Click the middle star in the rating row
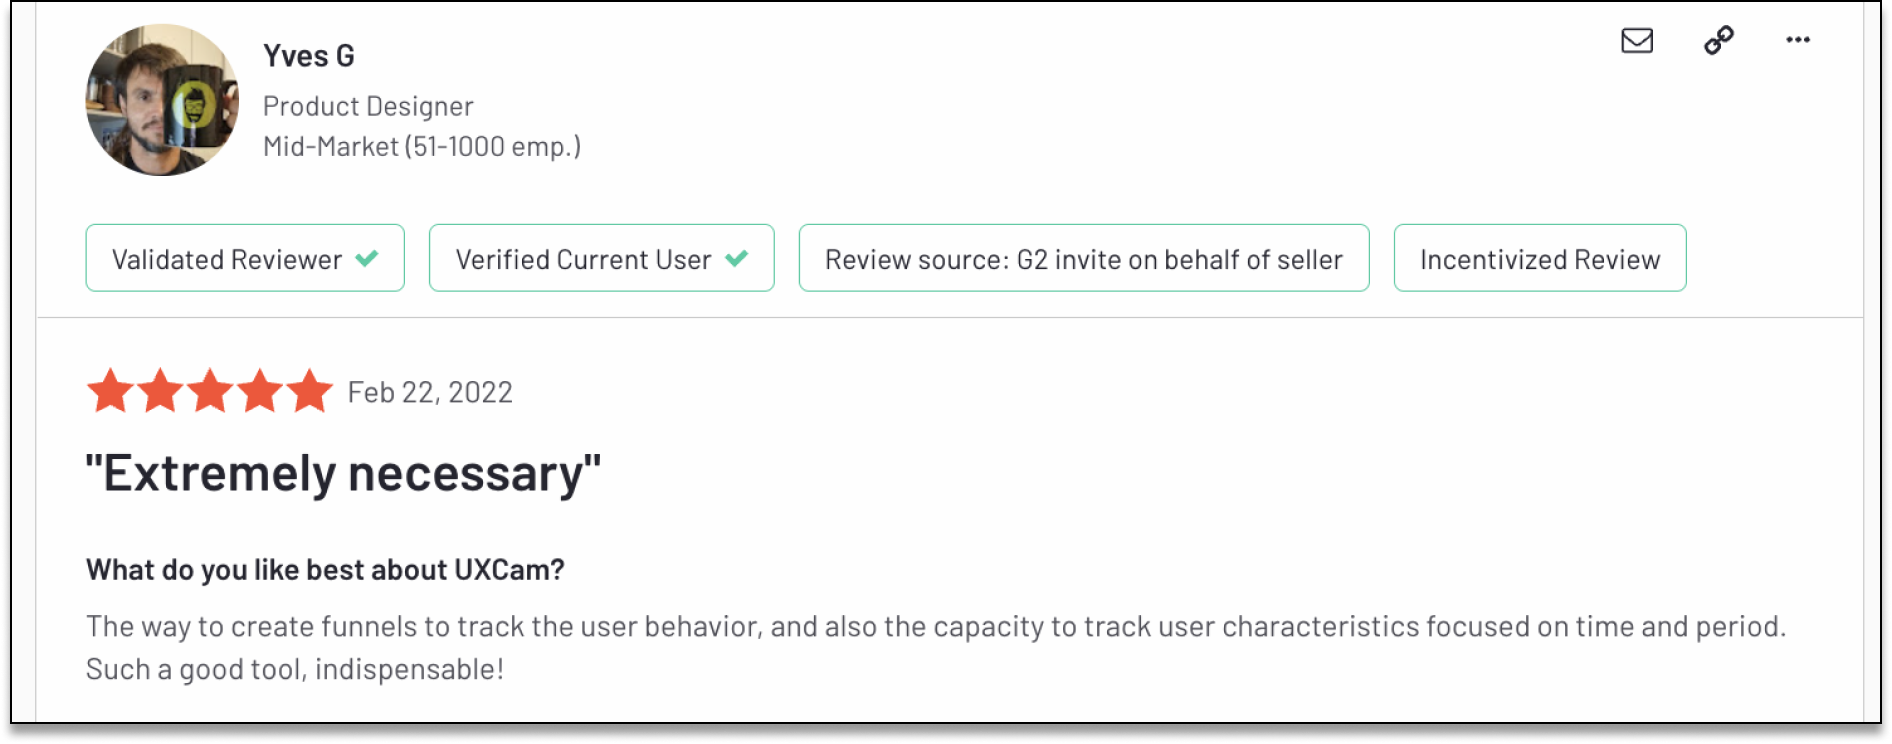This screenshot has height=744, width=1892. (x=209, y=392)
